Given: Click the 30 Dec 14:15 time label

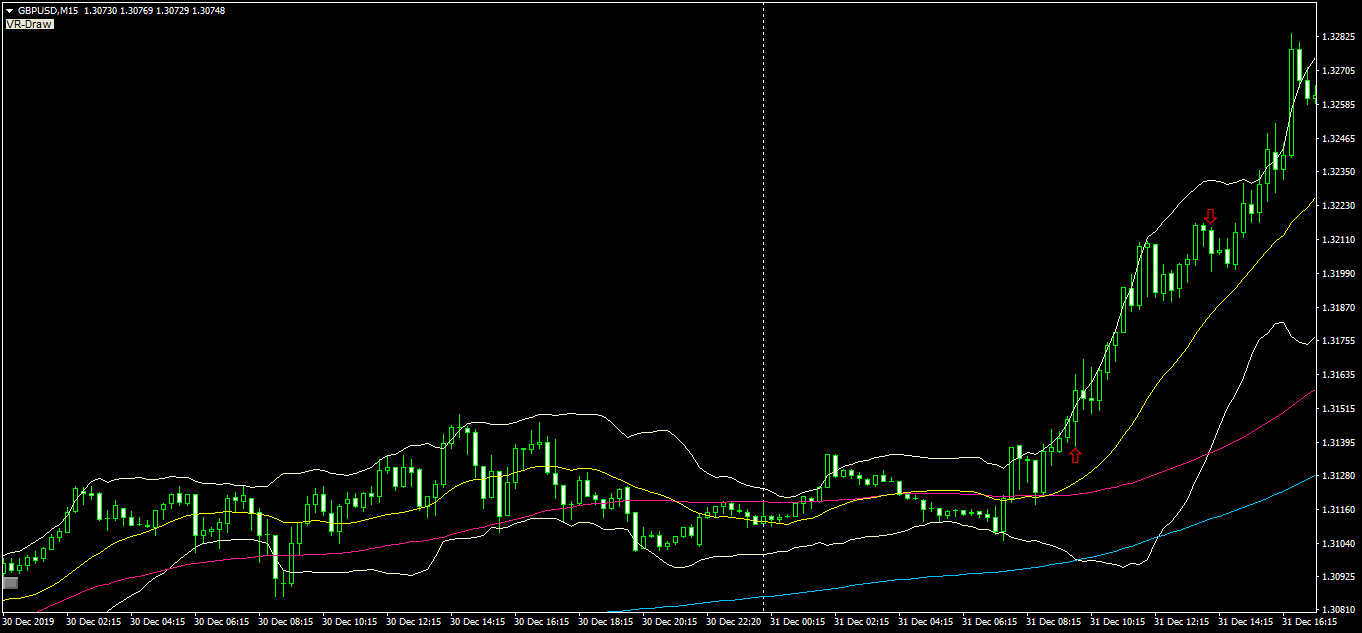Looking at the screenshot, I should coord(477,622).
